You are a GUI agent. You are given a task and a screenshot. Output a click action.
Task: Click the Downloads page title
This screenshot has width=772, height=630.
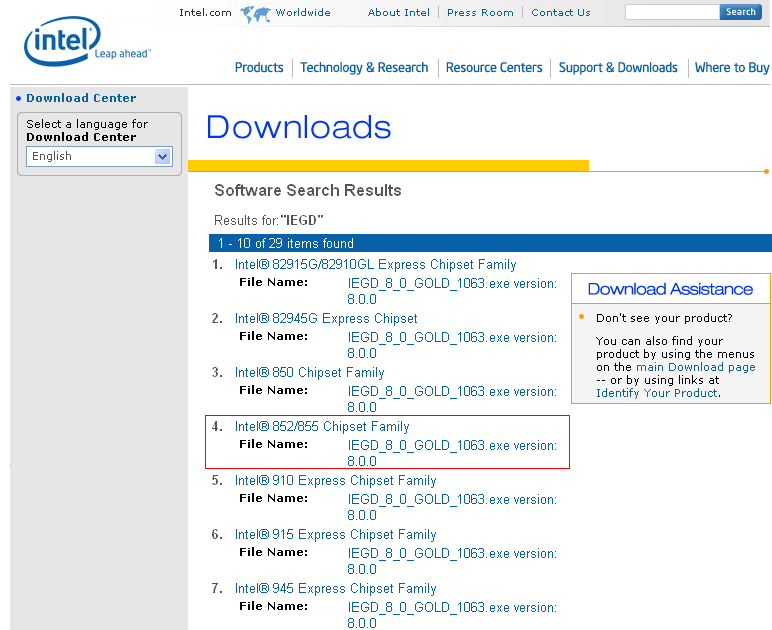point(298,127)
